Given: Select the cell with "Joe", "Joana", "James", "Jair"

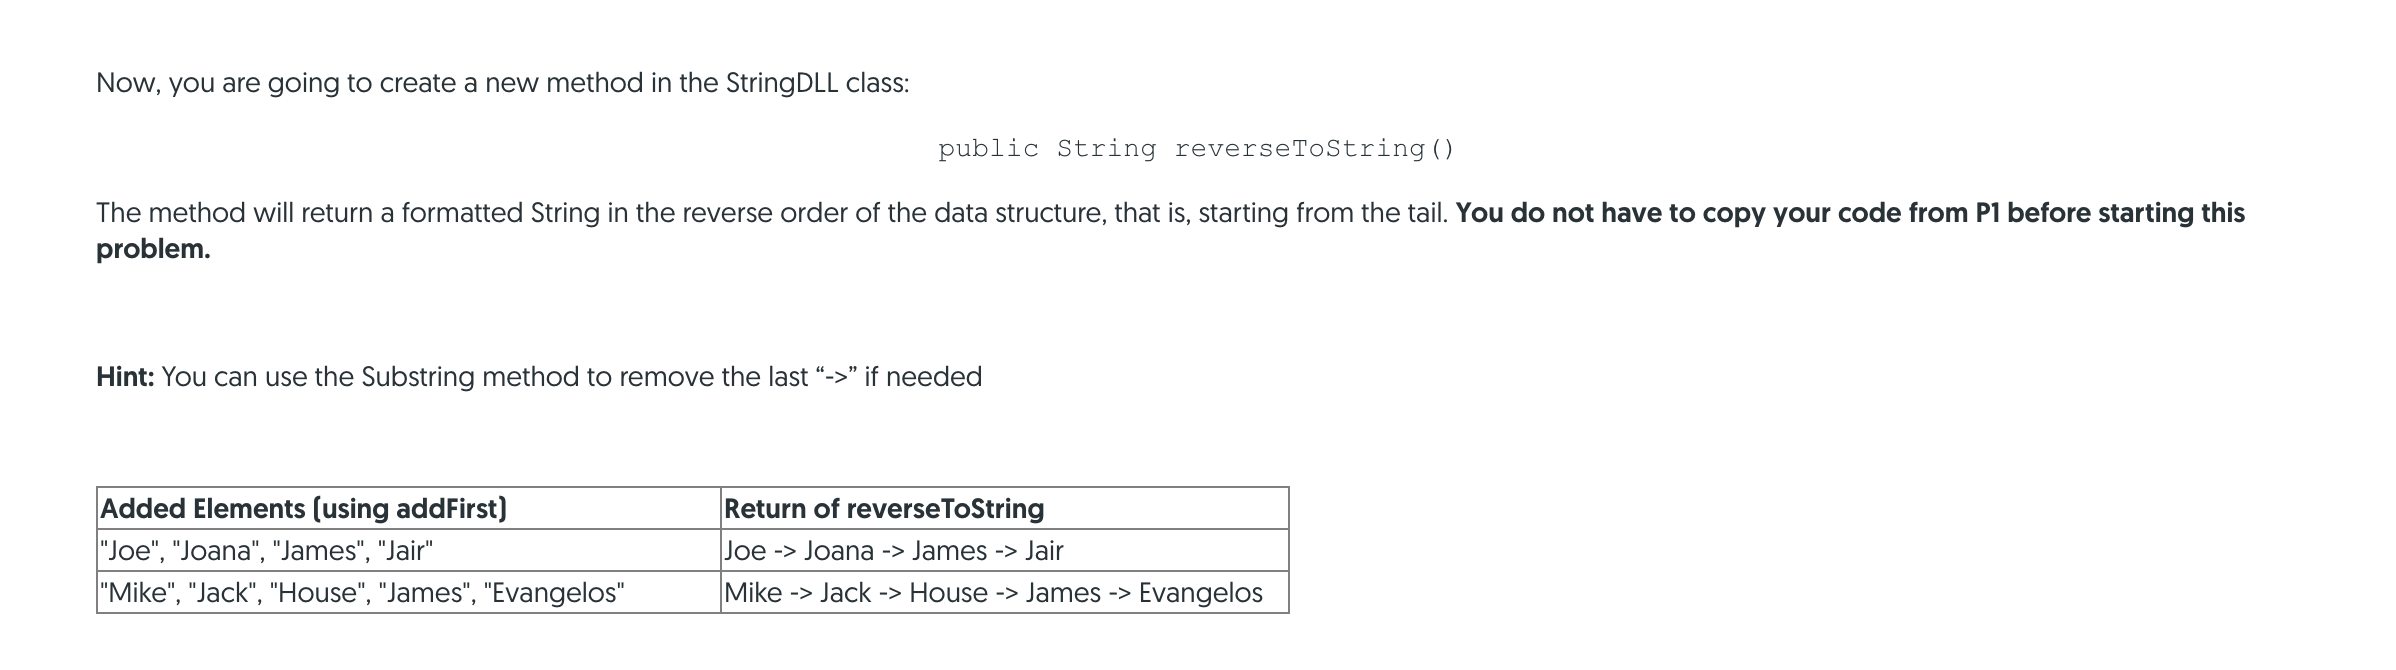Looking at the screenshot, I should tap(408, 550).
